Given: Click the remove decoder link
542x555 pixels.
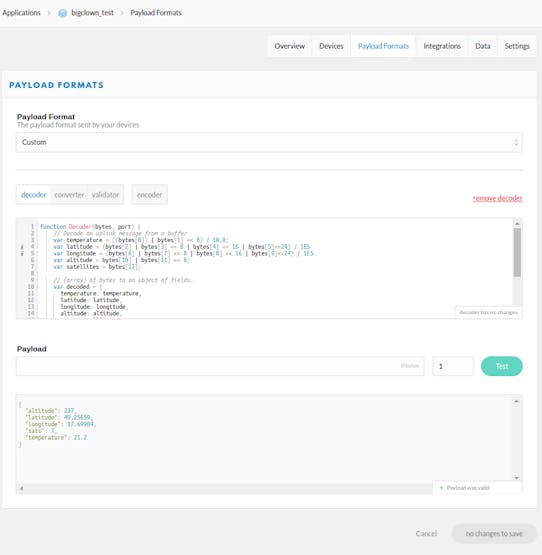Looking at the screenshot, I should pyautogui.click(x=497, y=198).
